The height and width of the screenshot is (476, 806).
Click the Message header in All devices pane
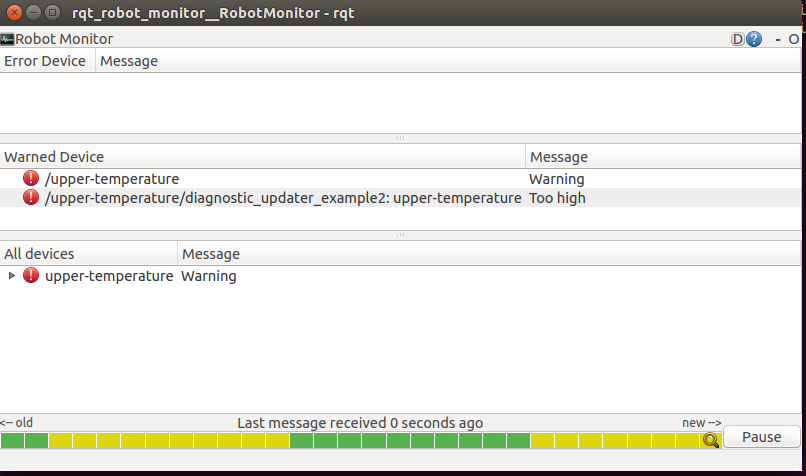(489, 254)
